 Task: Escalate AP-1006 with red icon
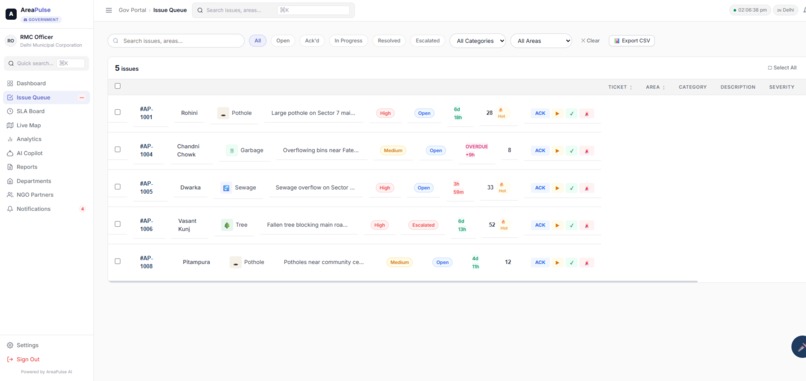tap(587, 225)
